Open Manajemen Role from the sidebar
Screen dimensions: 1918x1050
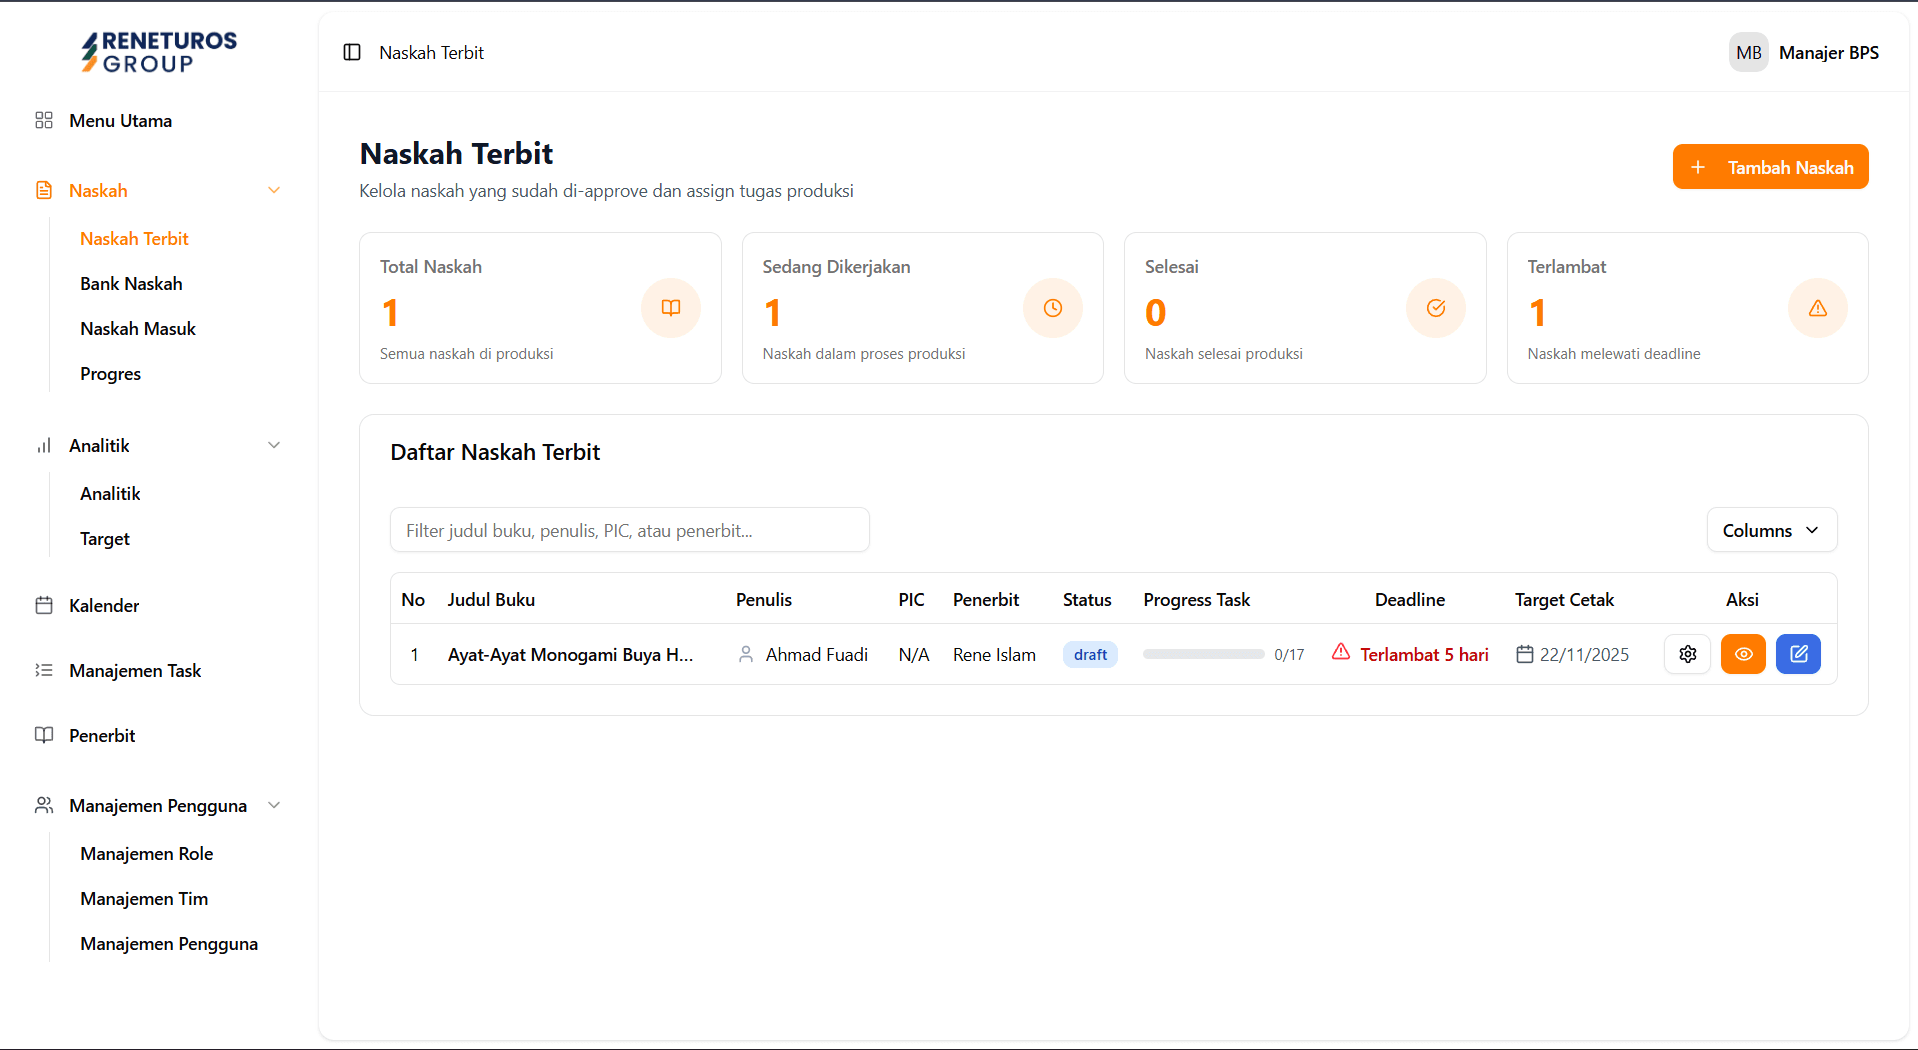[147, 853]
